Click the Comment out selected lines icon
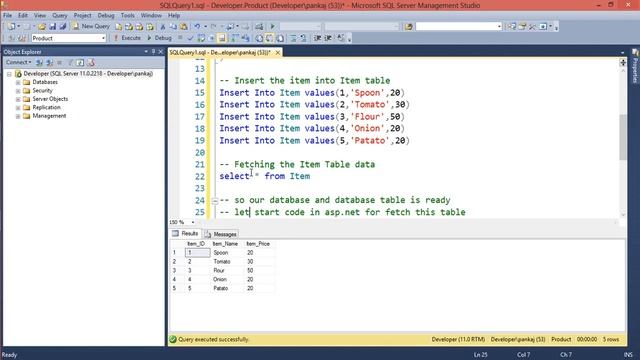640x360 pixels. (x=293, y=38)
